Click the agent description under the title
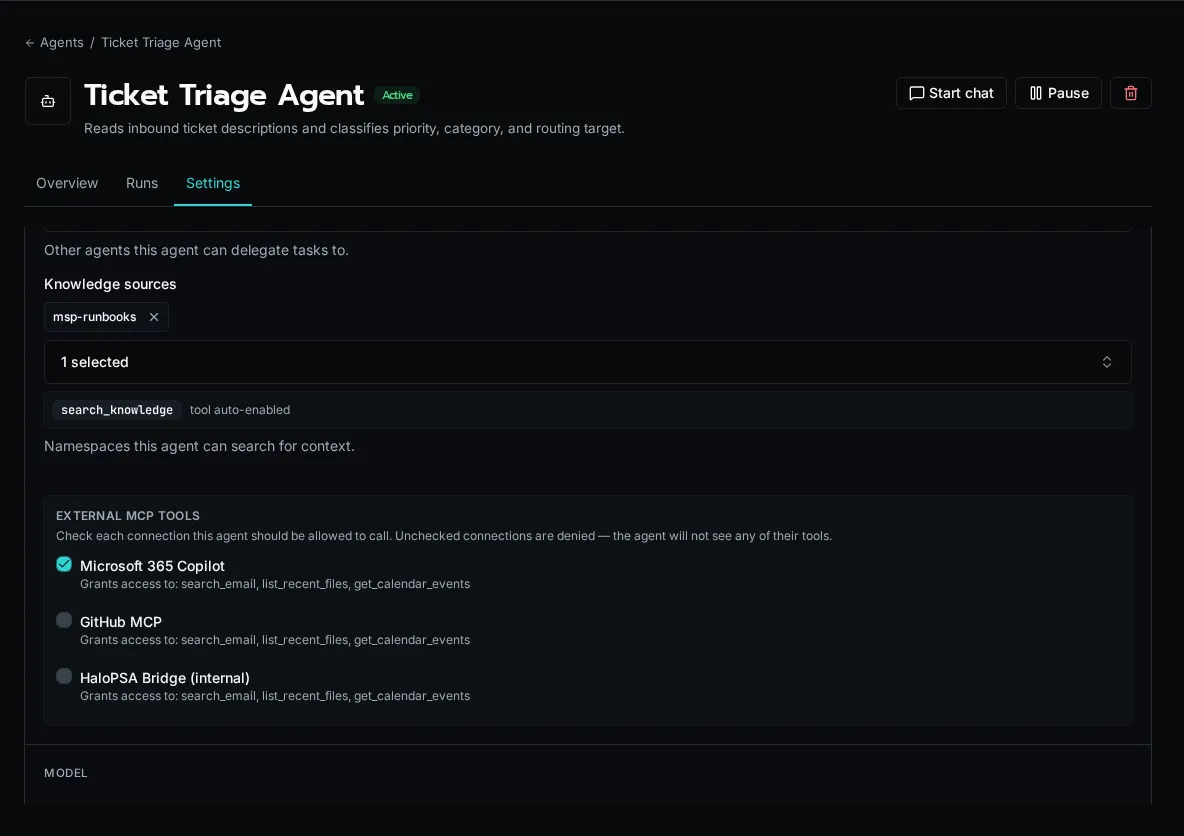The height and width of the screenshot is (836, 1184). pyautogui.click(x=354, y=128)
